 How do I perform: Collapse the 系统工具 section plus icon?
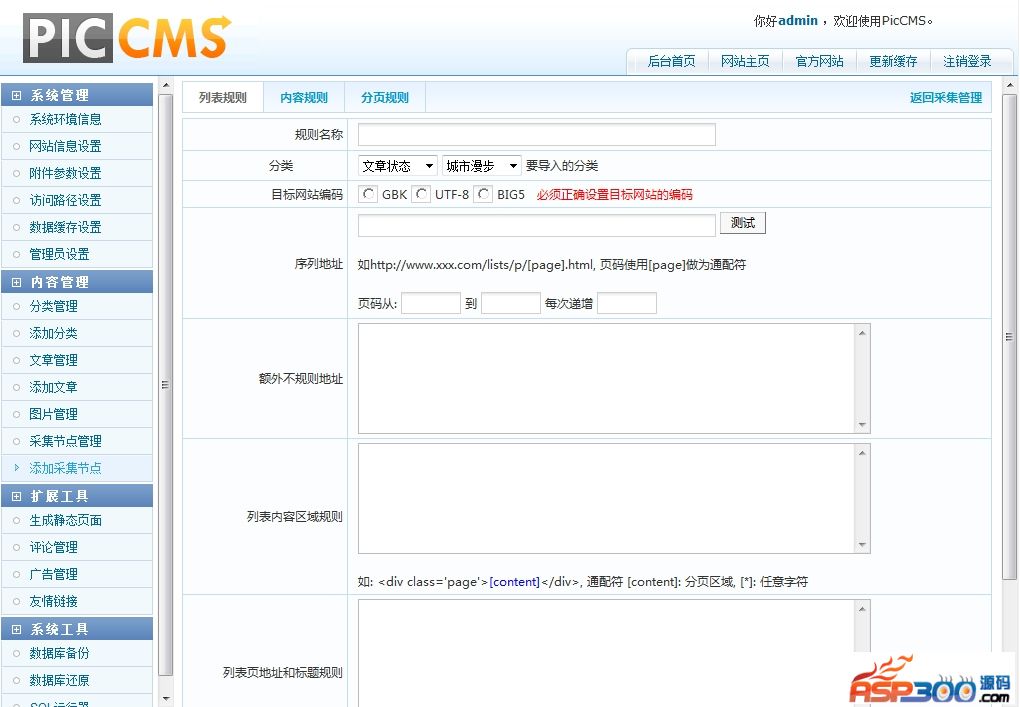(x=16, y=630)
